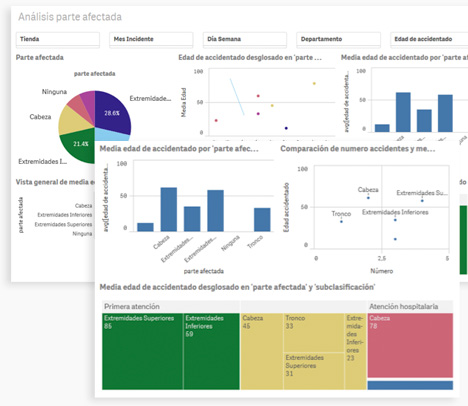Image resolution: width=468 pixels, height=406 pixels.
Task: Open the Día Semana filter pane
Action: pyautogui.click(x=245, y=39)
